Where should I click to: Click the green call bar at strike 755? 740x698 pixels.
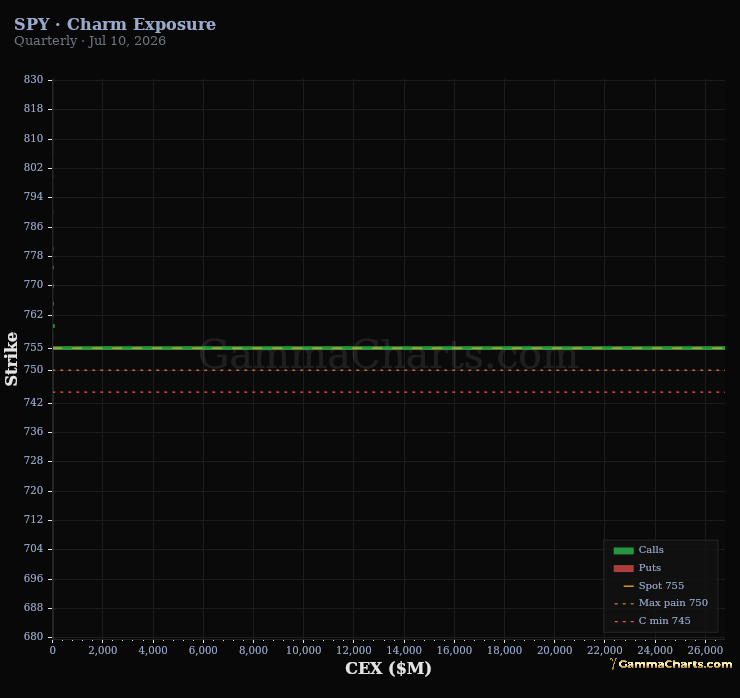tap(389, 348)
